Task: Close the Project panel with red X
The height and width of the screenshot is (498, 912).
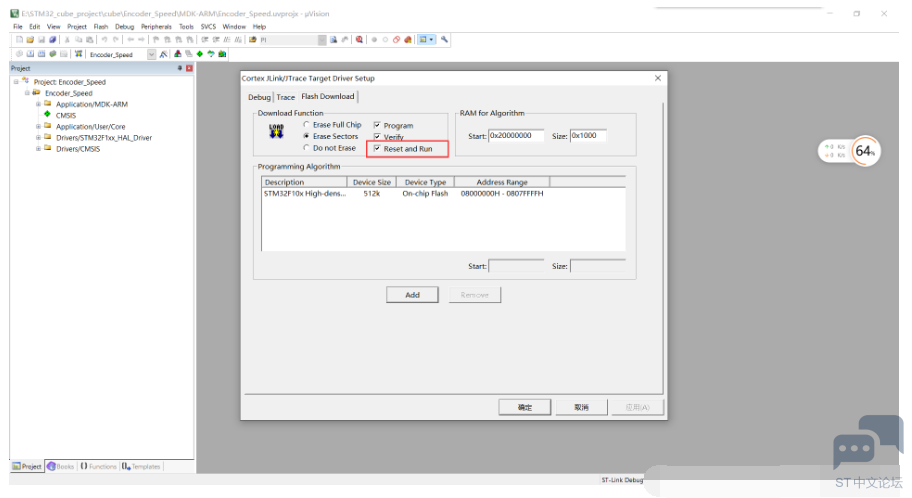Action: click(x=189, y=68)
